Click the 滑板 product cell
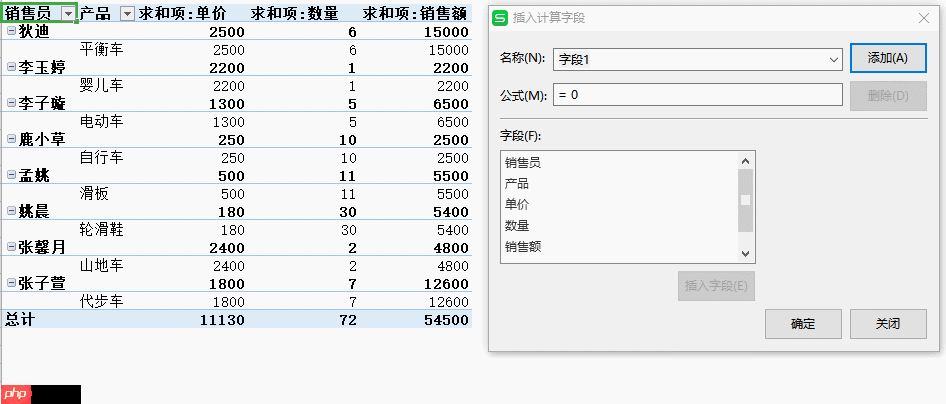946x404 pixels. [94, 194]
